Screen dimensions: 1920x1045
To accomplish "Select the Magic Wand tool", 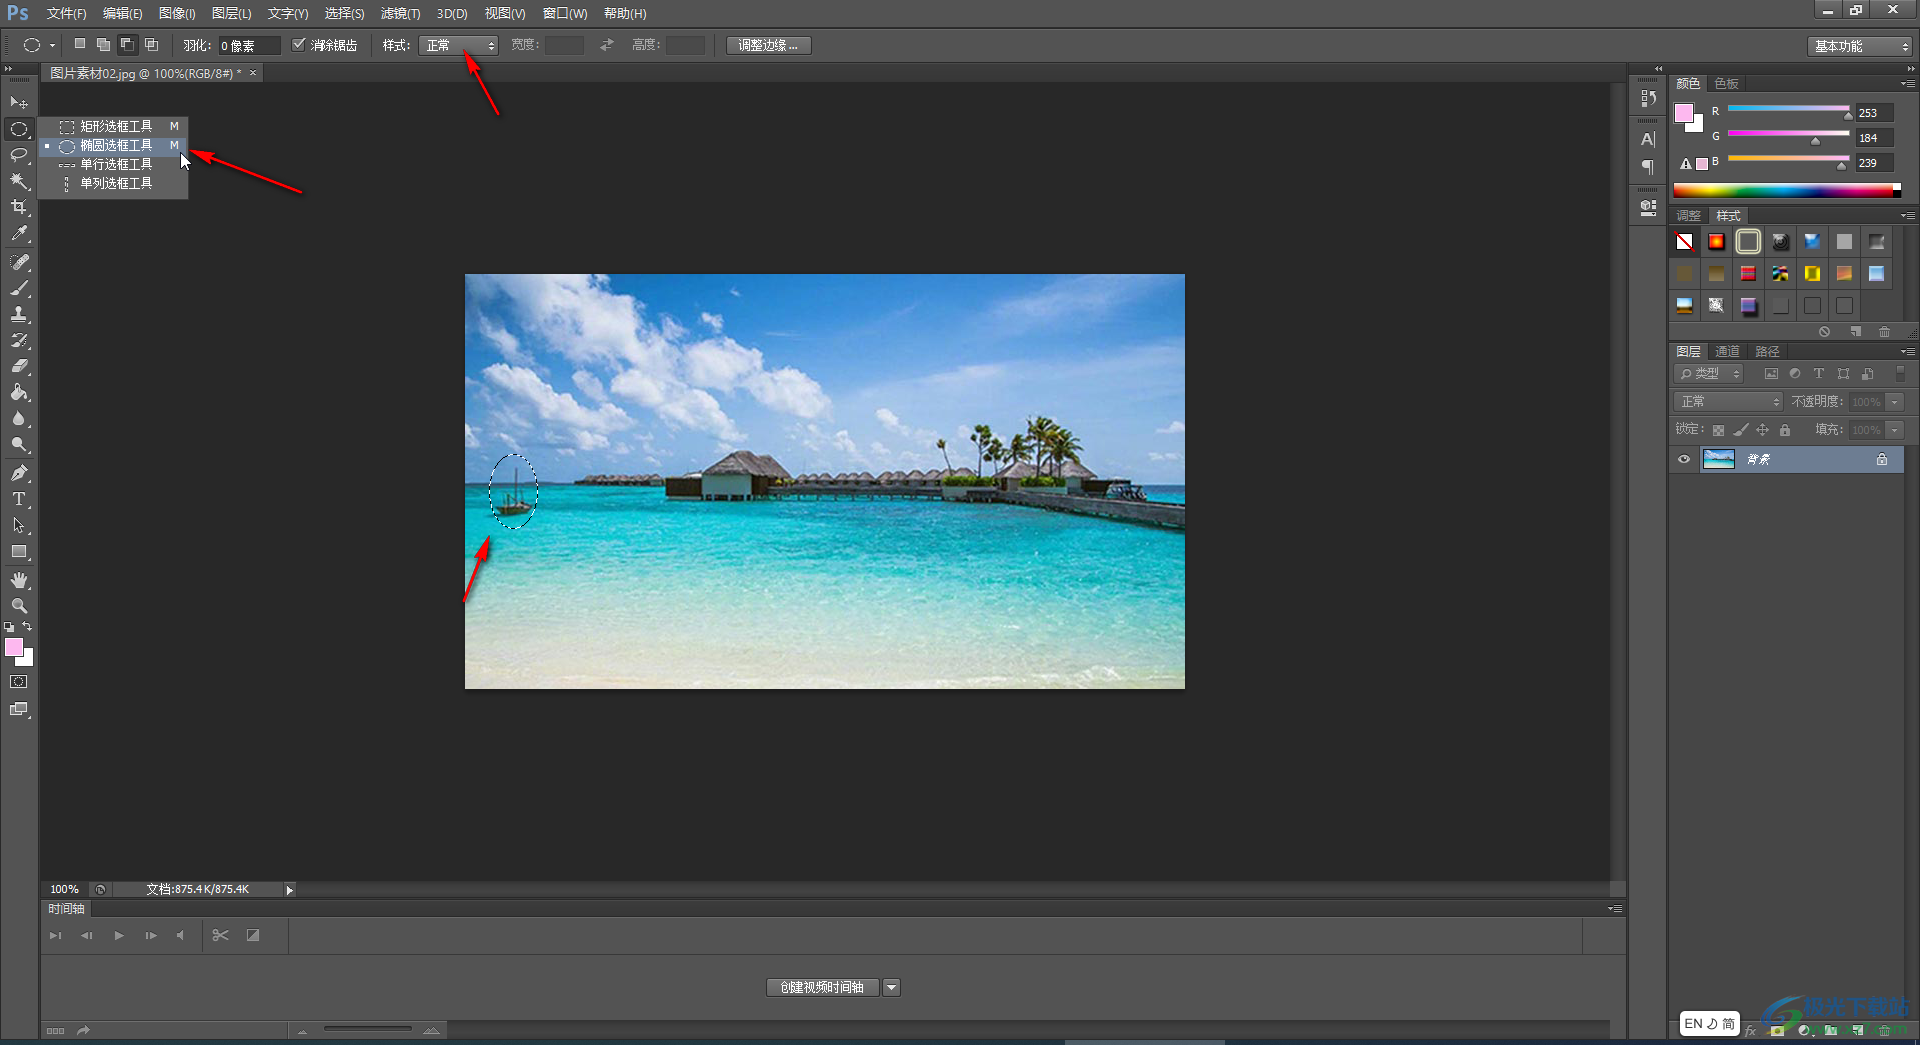I will [x=19, y=181].
